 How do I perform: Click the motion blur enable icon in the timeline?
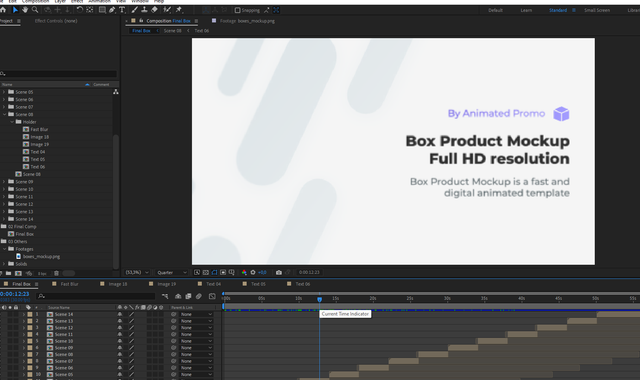click(x=198, y=296)
